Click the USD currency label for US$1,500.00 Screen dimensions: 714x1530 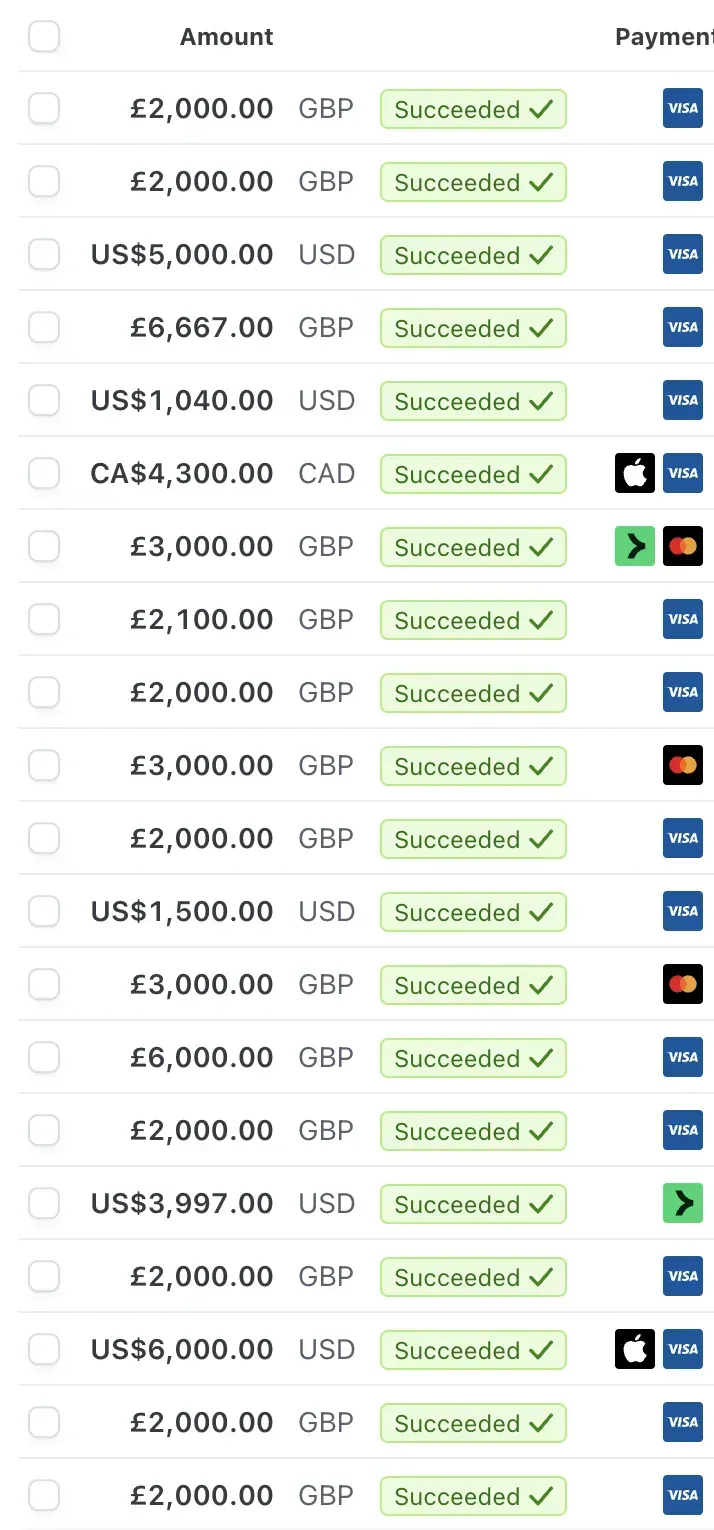click(x=327, y=911)
